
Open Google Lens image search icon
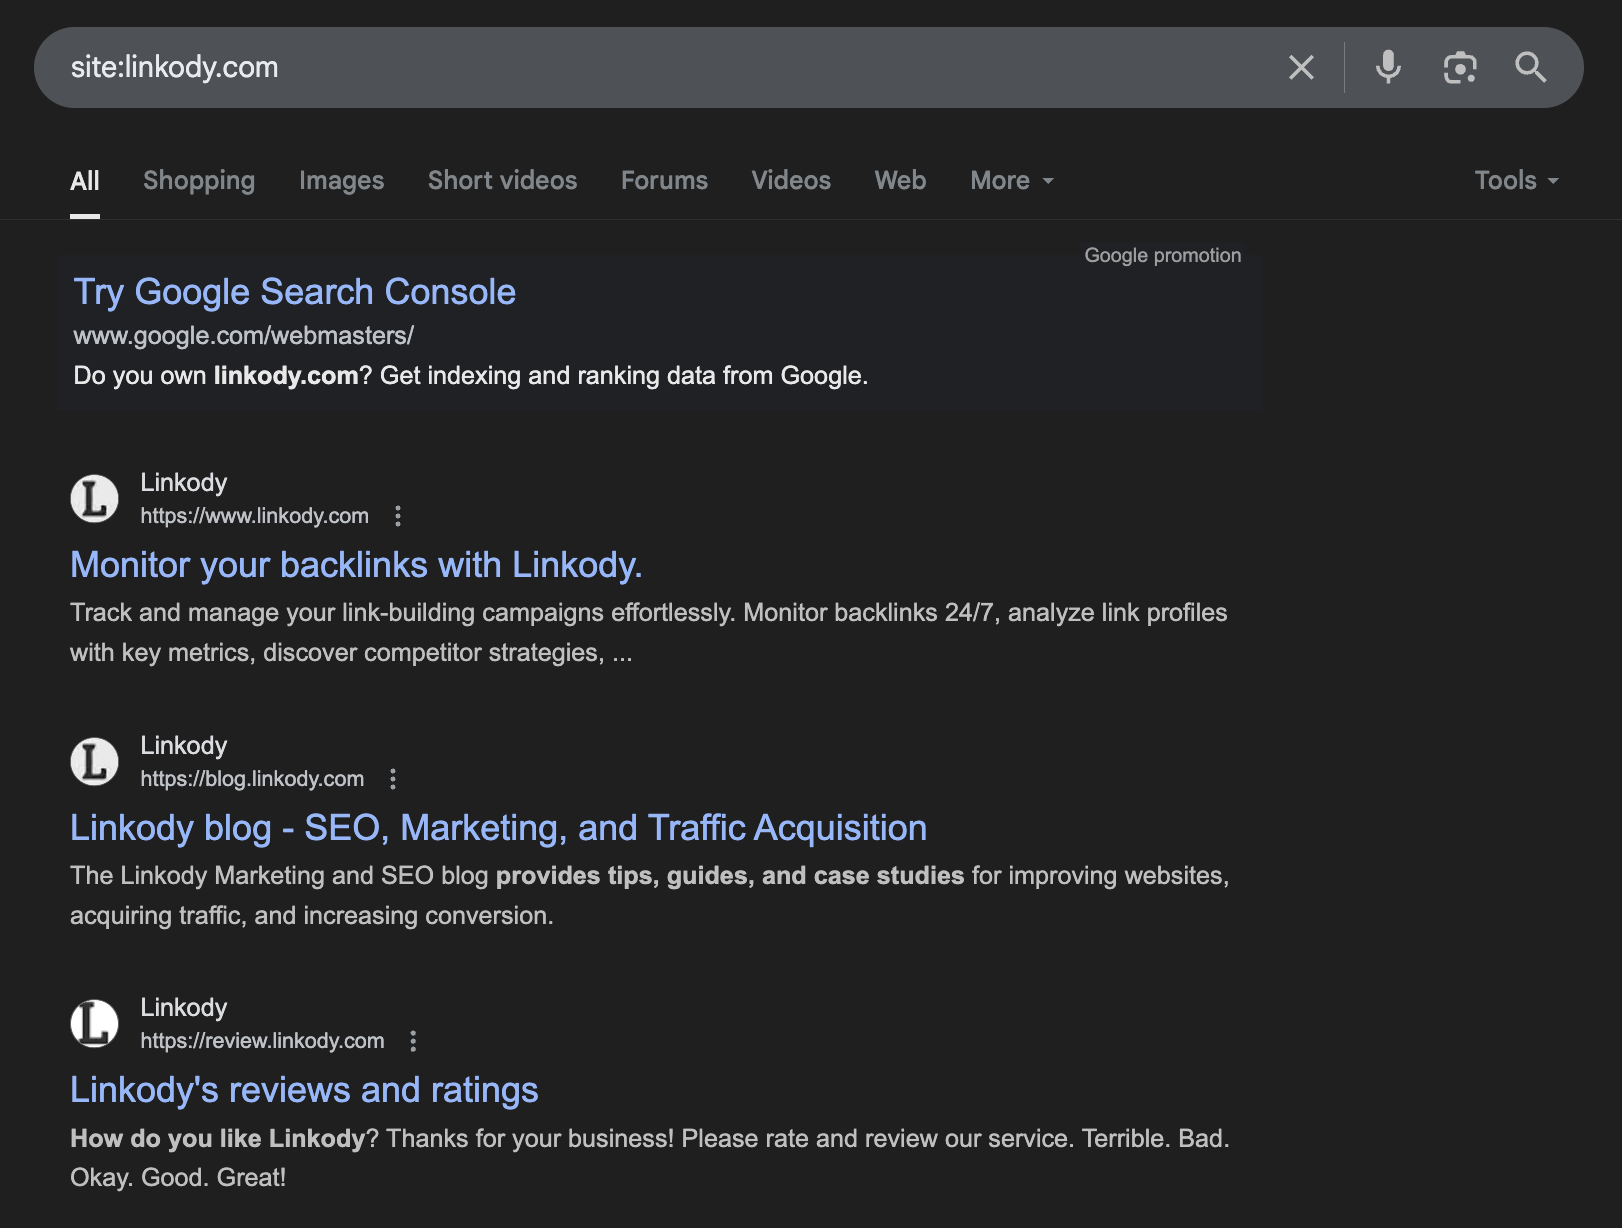(1460, 67)
